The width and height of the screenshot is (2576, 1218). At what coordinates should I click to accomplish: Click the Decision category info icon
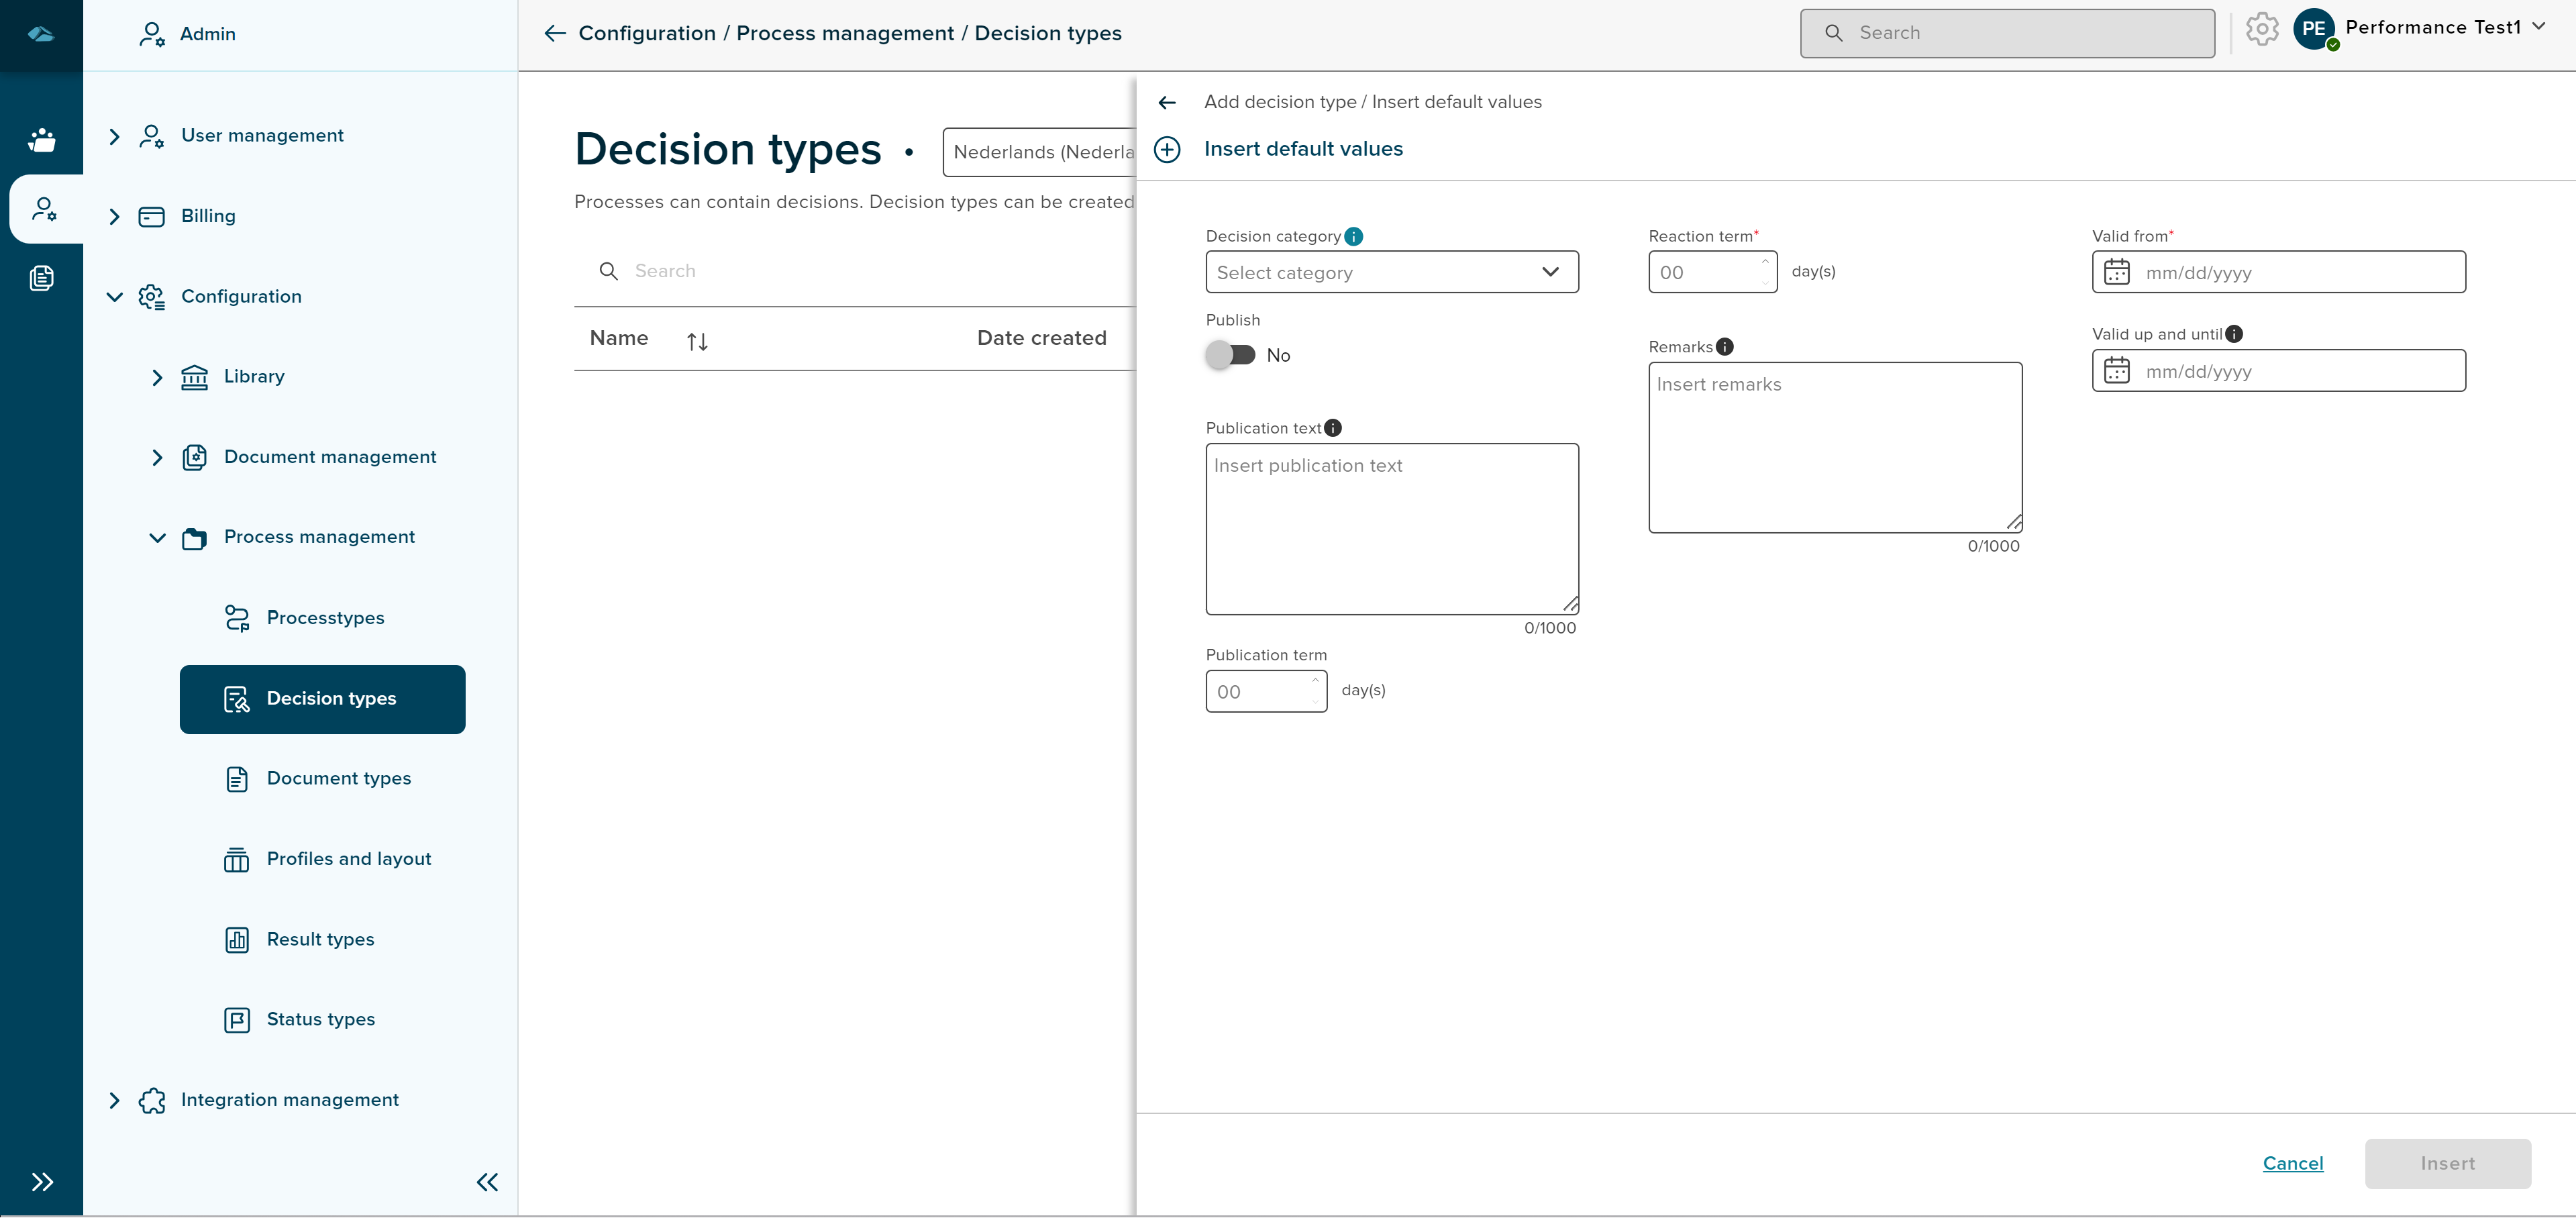coord(1354,236)
